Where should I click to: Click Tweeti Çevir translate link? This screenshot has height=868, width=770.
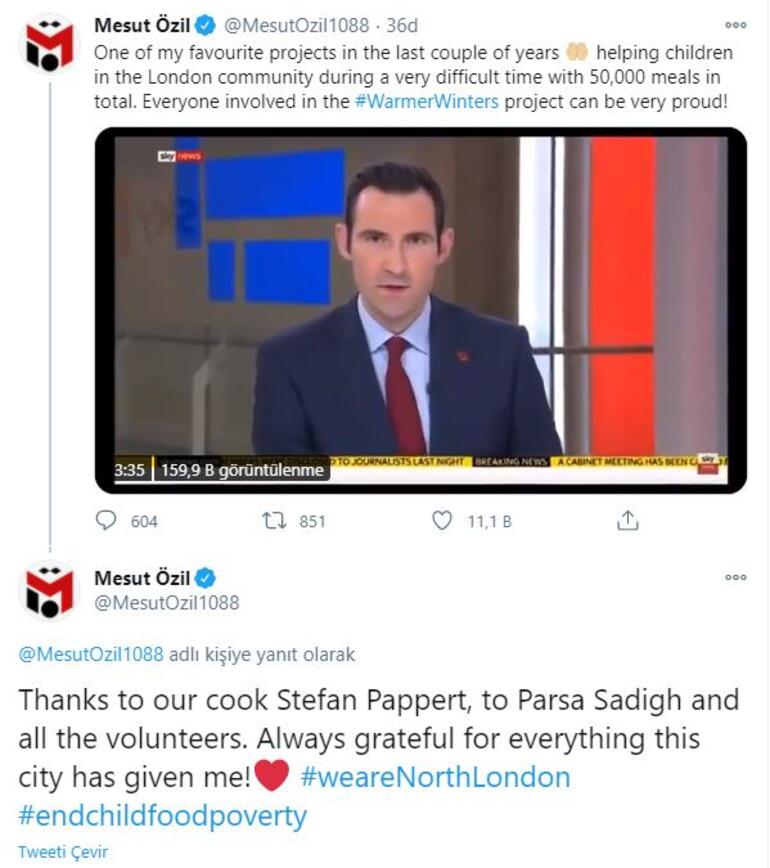63,851
